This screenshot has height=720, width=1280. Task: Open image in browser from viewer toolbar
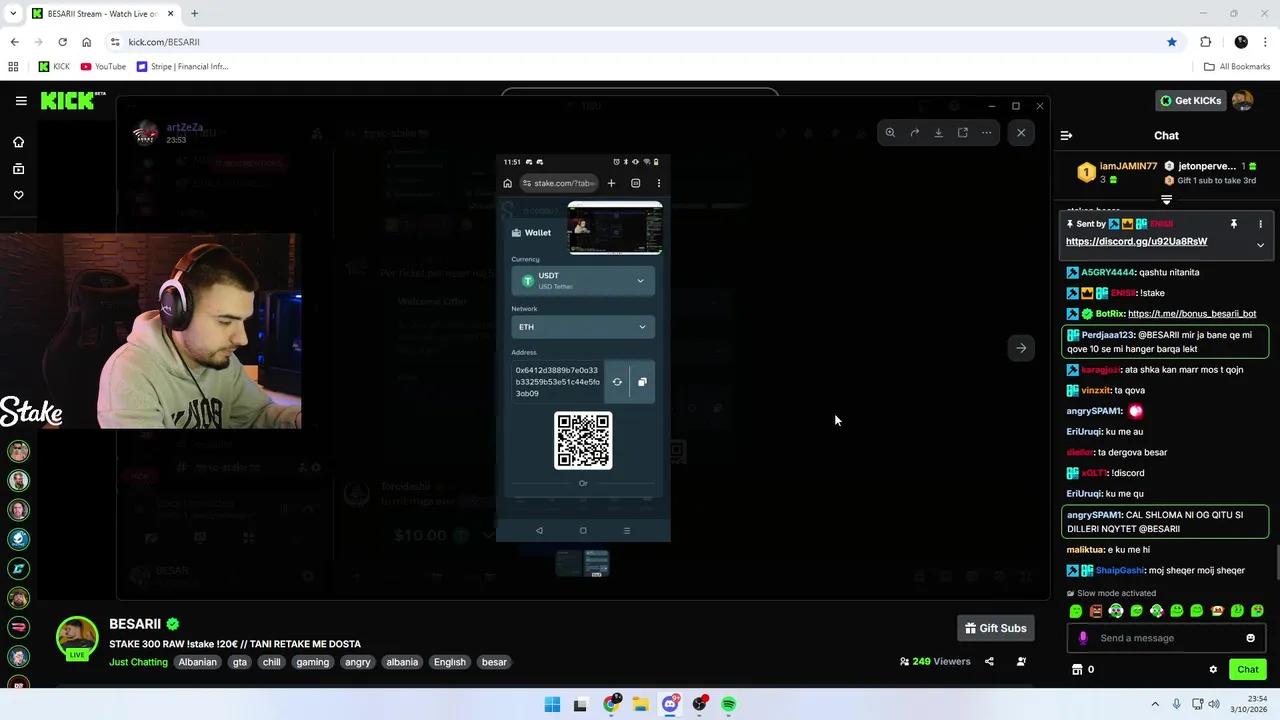(x=962, y=133)
